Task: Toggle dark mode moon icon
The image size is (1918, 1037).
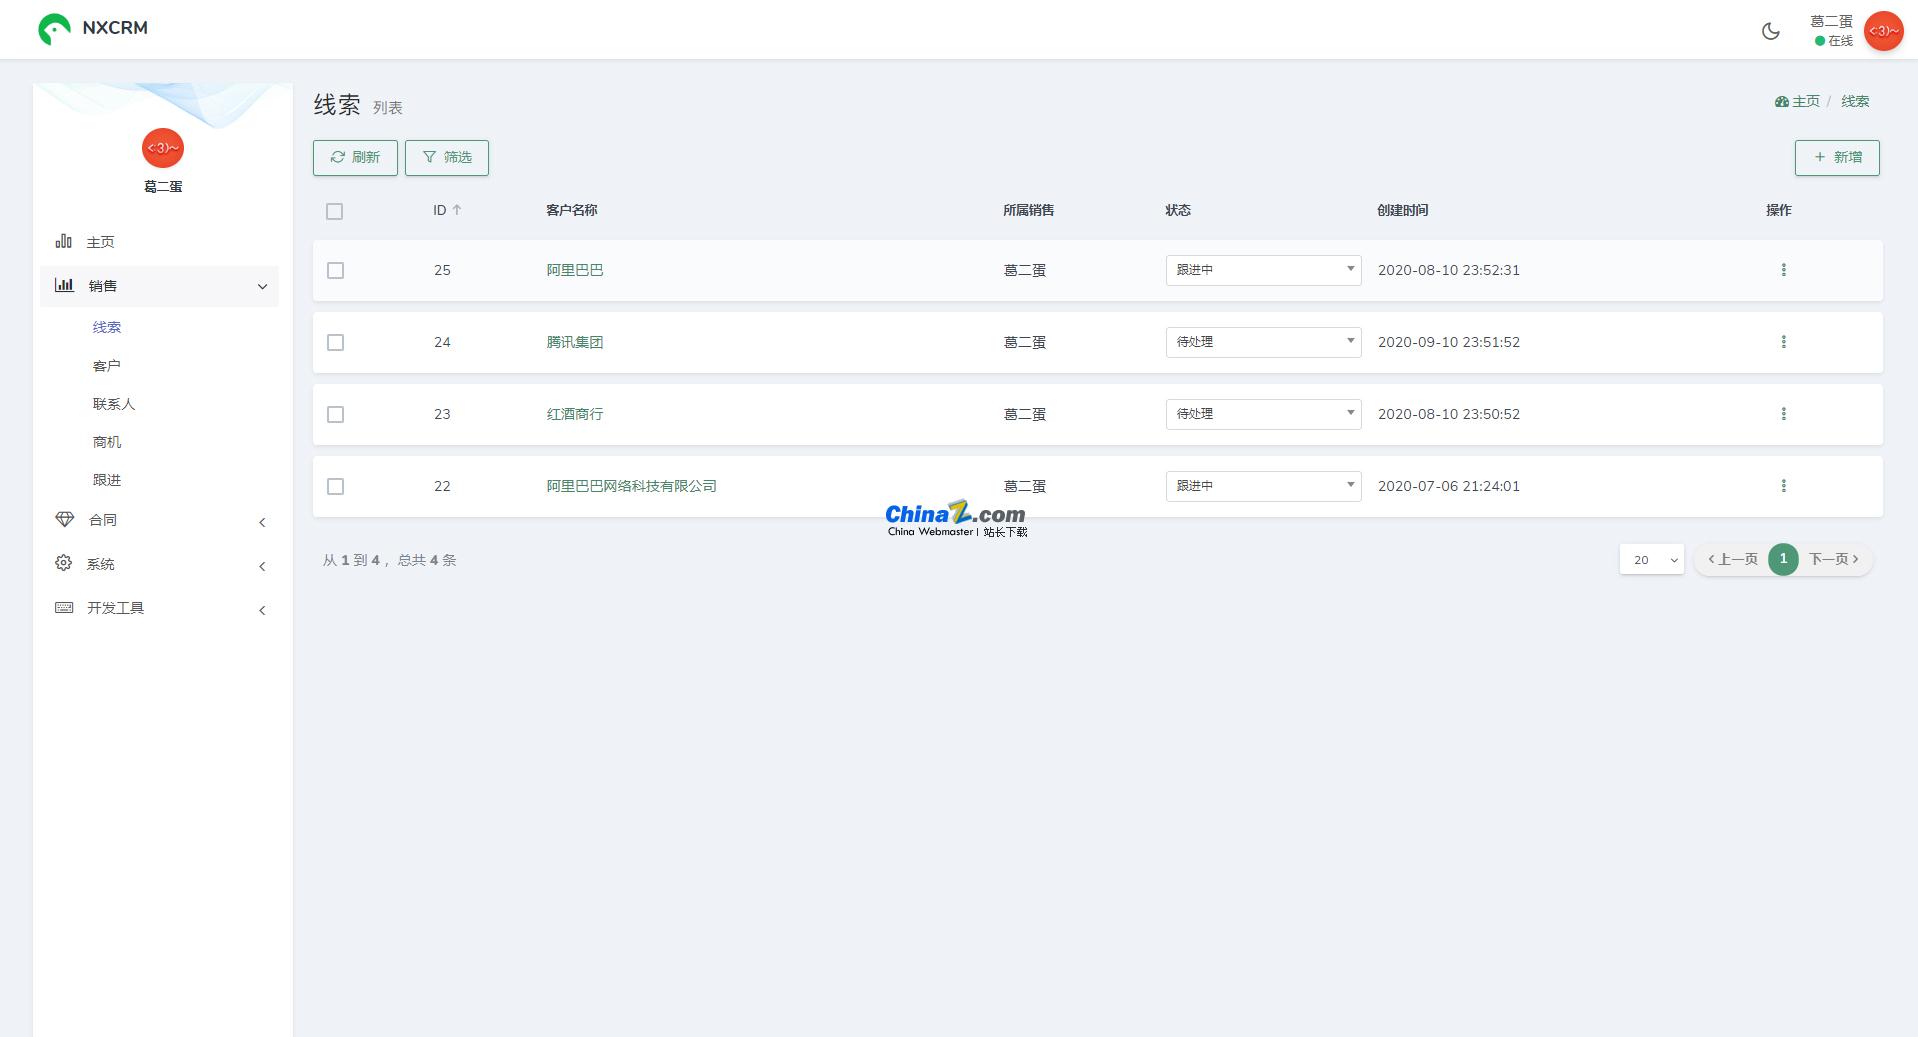Action: point(1770,31)
